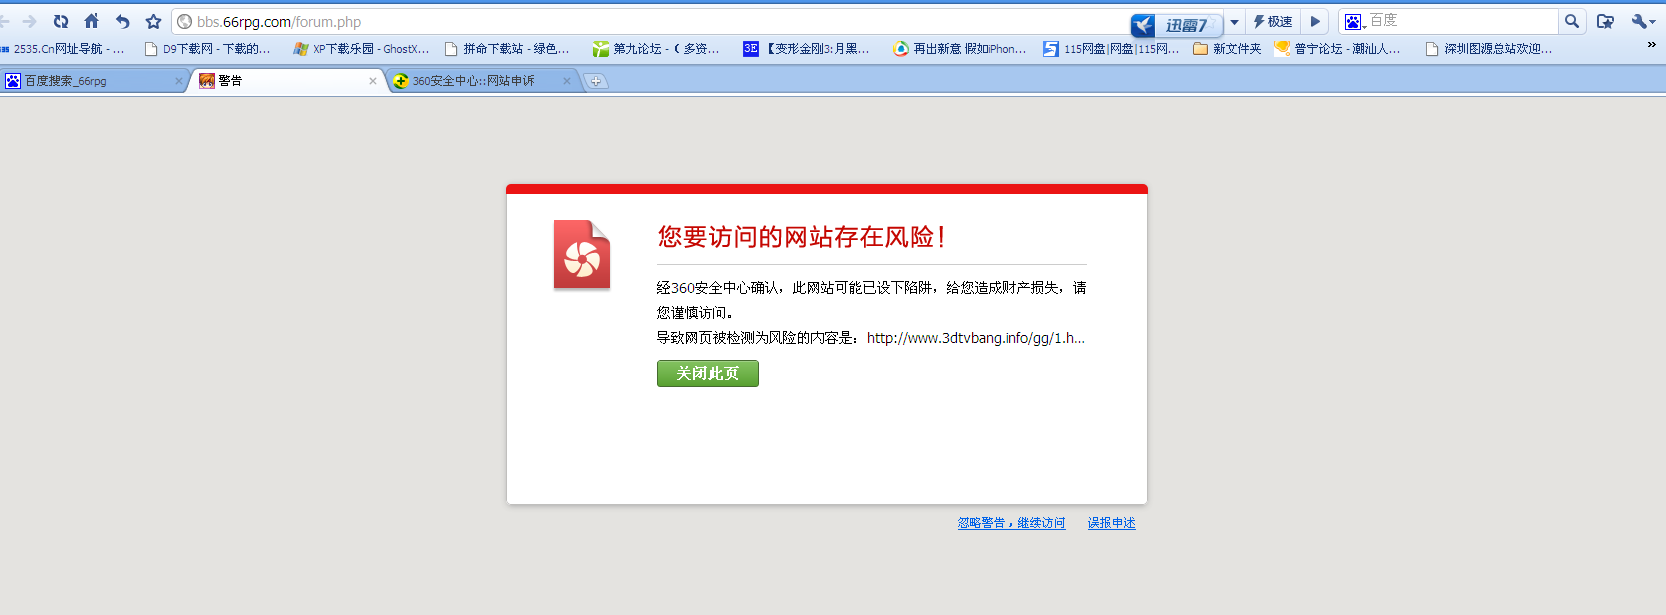Open the 再出新意 假如iPhon bookmark

click(960, 48)
